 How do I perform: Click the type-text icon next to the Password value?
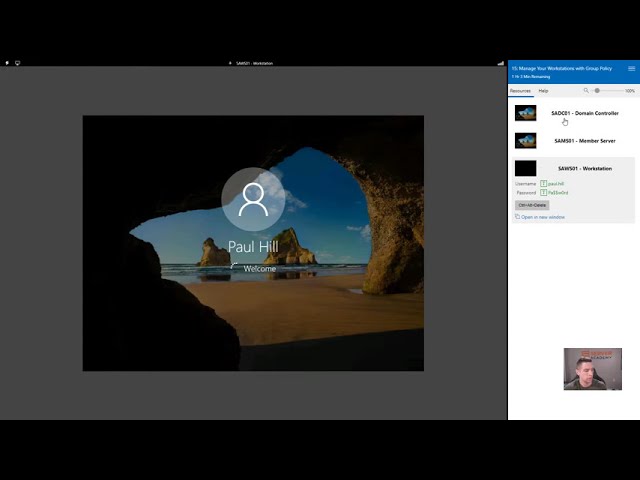click(x=543, y=192)
